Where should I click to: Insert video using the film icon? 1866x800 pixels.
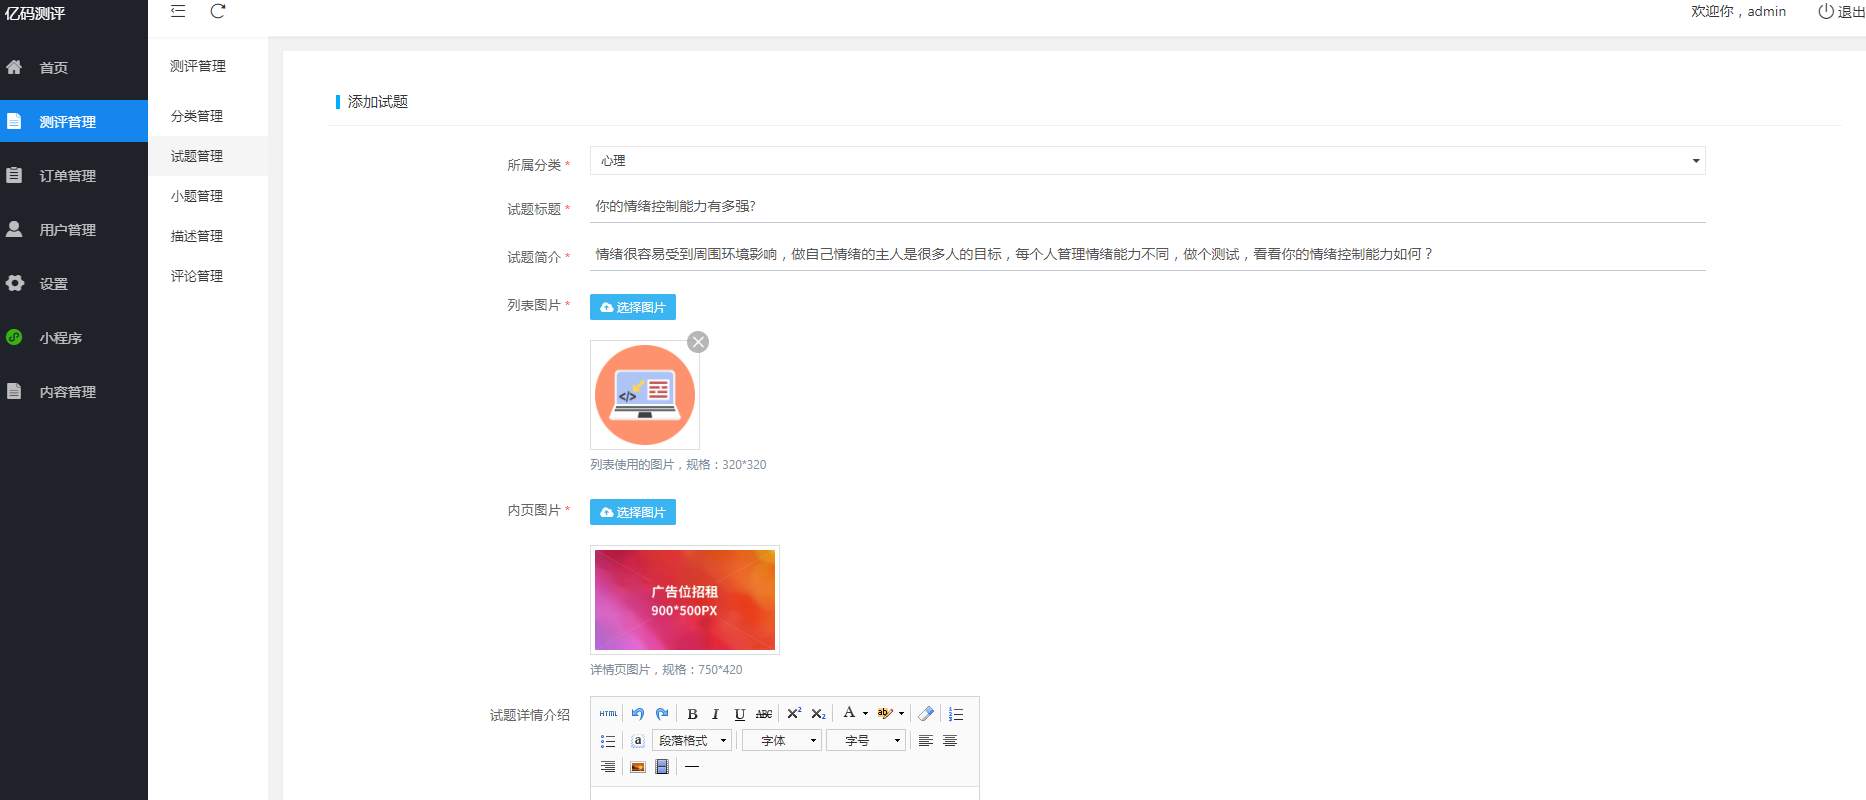click(662, 767)
